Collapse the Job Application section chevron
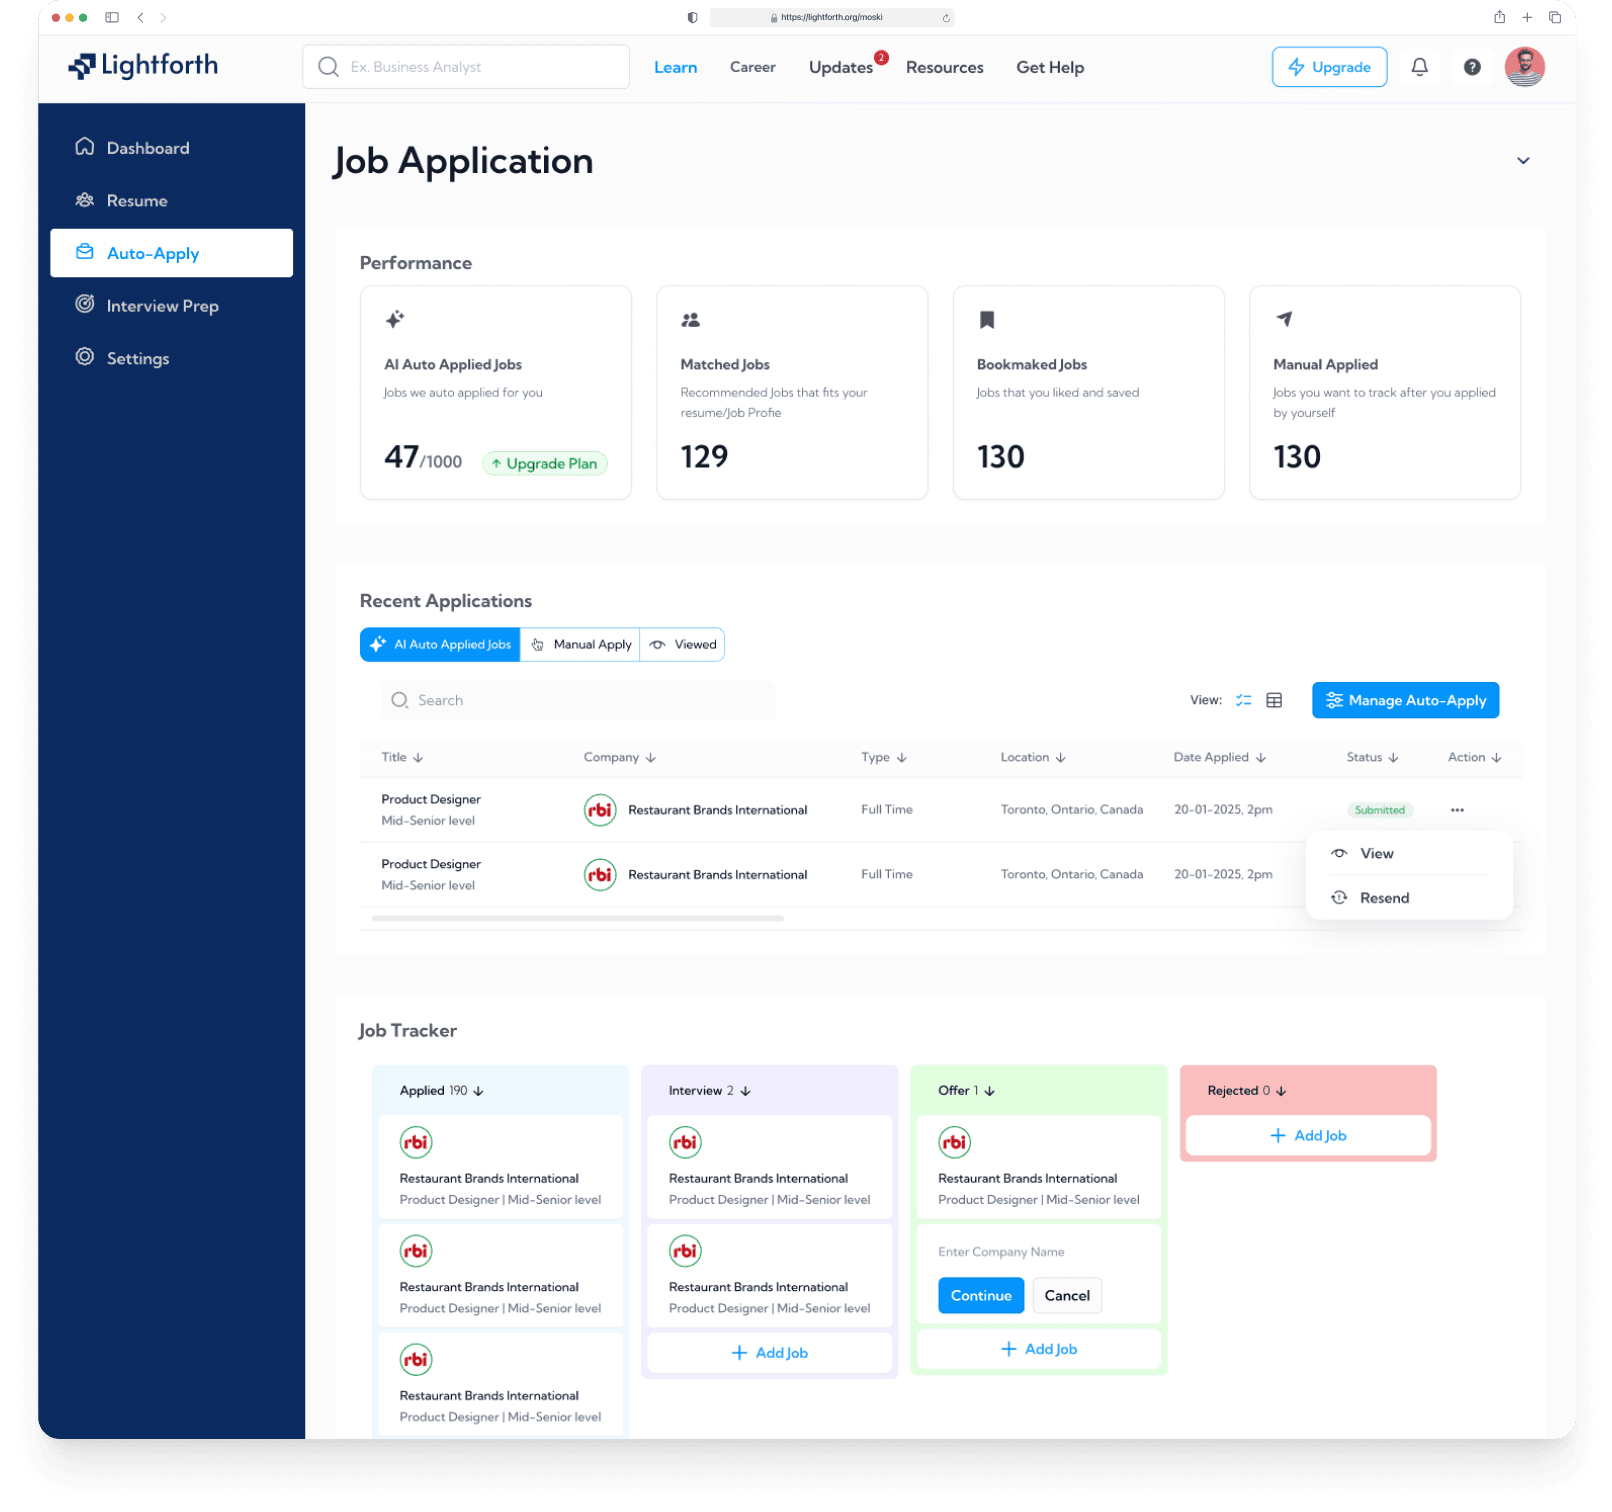The image size is (1612, 1512). [1522, 161]
